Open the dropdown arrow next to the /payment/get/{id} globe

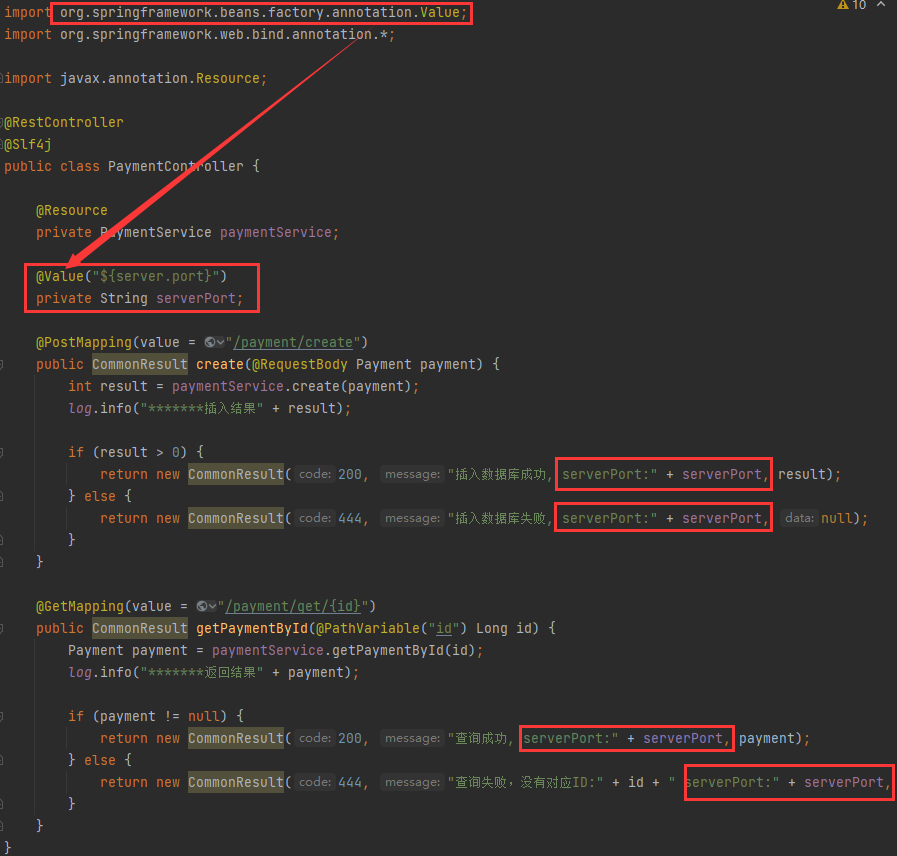(212, 606)
